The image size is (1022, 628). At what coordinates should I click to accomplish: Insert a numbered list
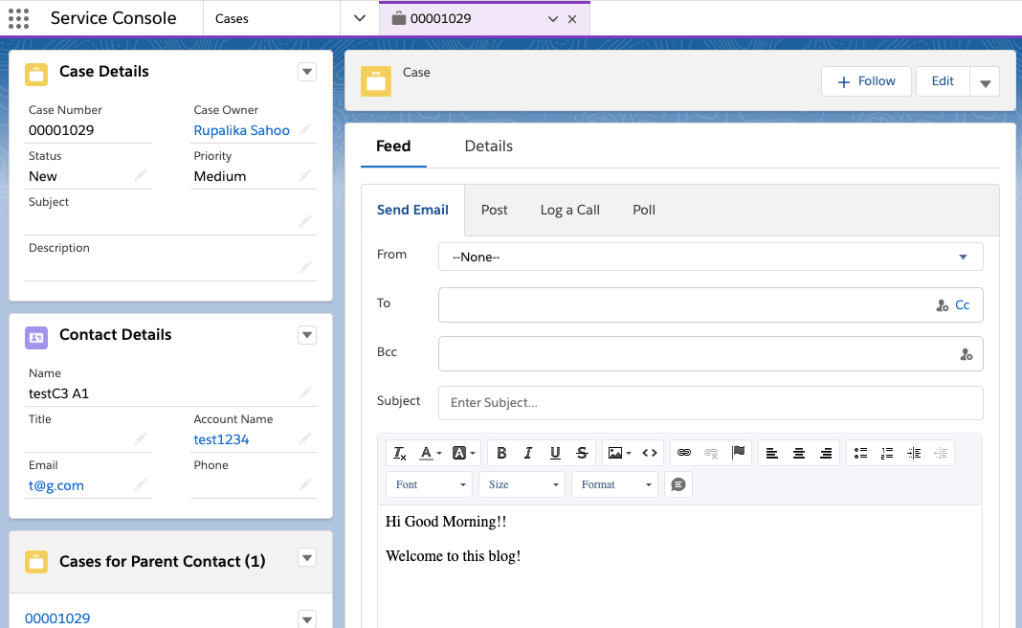tap(887, 453)
